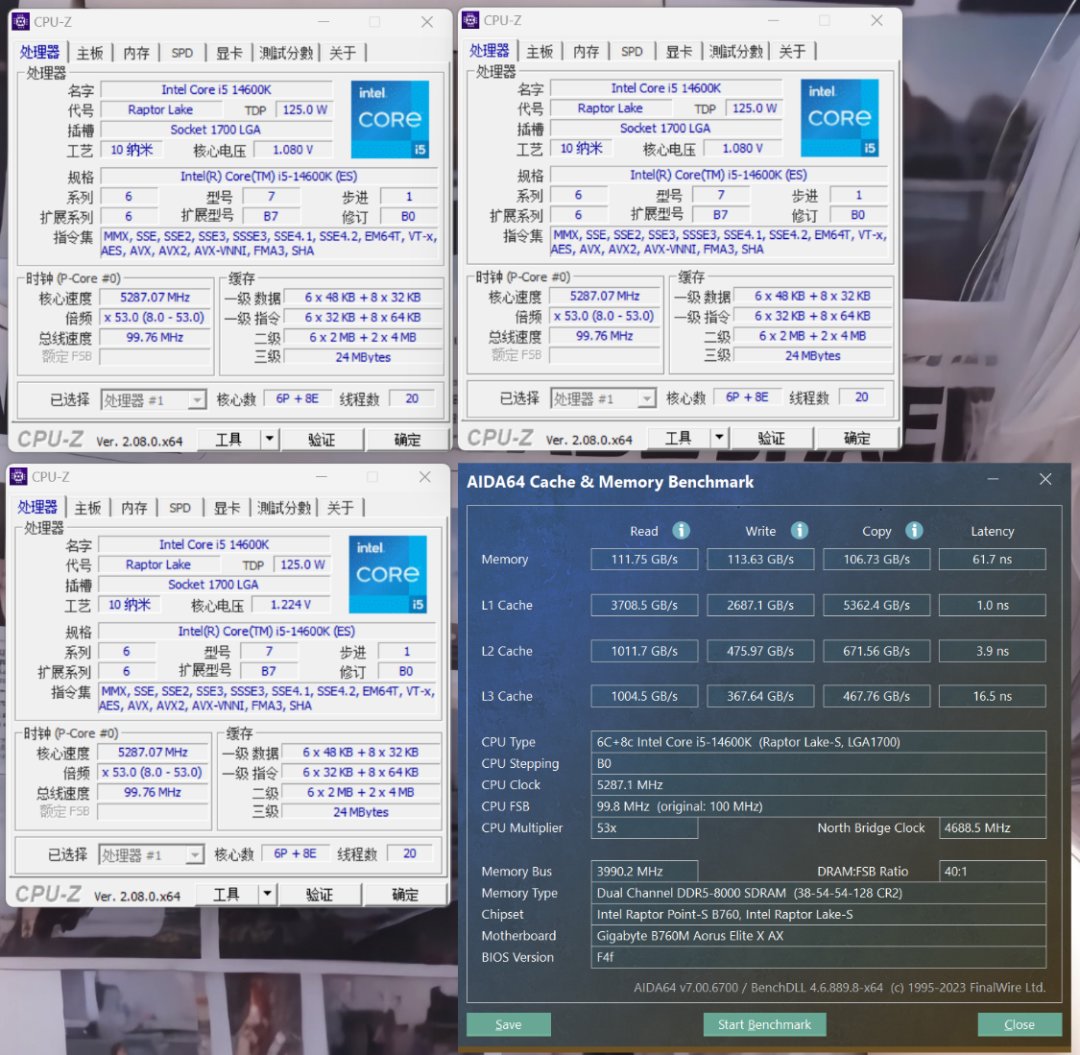Switch to the SPD tab in the top-right CPU-Z window
The width and height of the screenshot is (1080, 1055).
point(632,52)
